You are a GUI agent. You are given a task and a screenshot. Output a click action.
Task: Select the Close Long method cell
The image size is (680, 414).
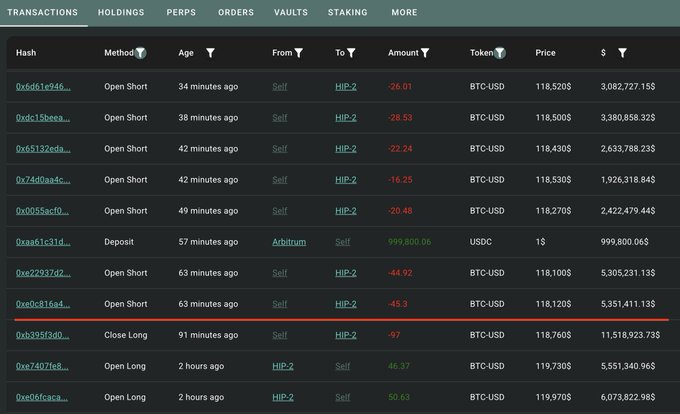pos(126,335)
